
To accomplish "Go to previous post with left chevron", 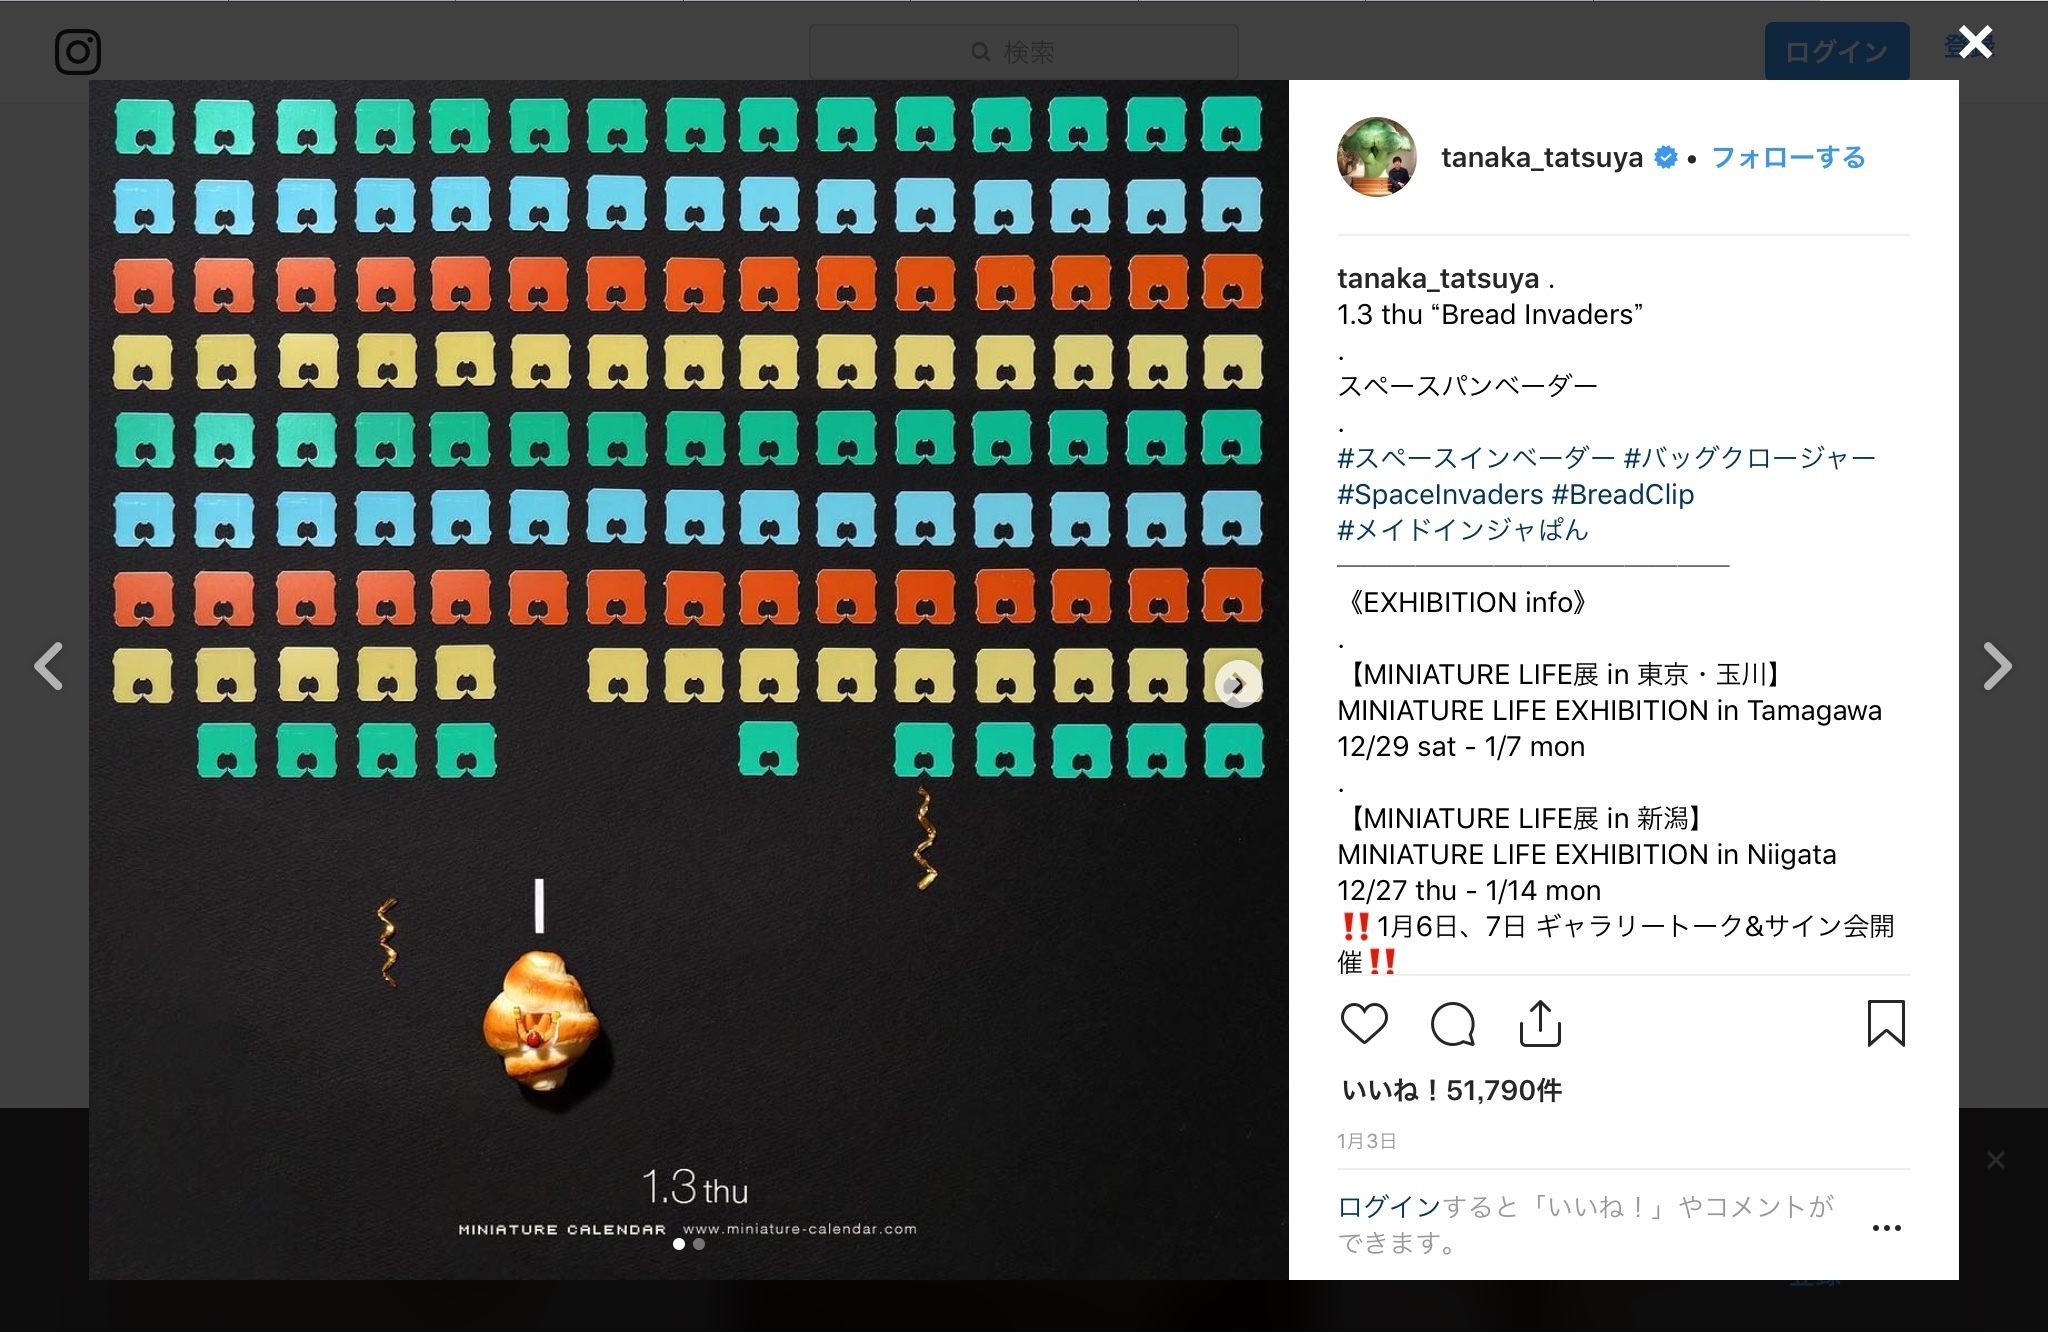I will [49, 666].
